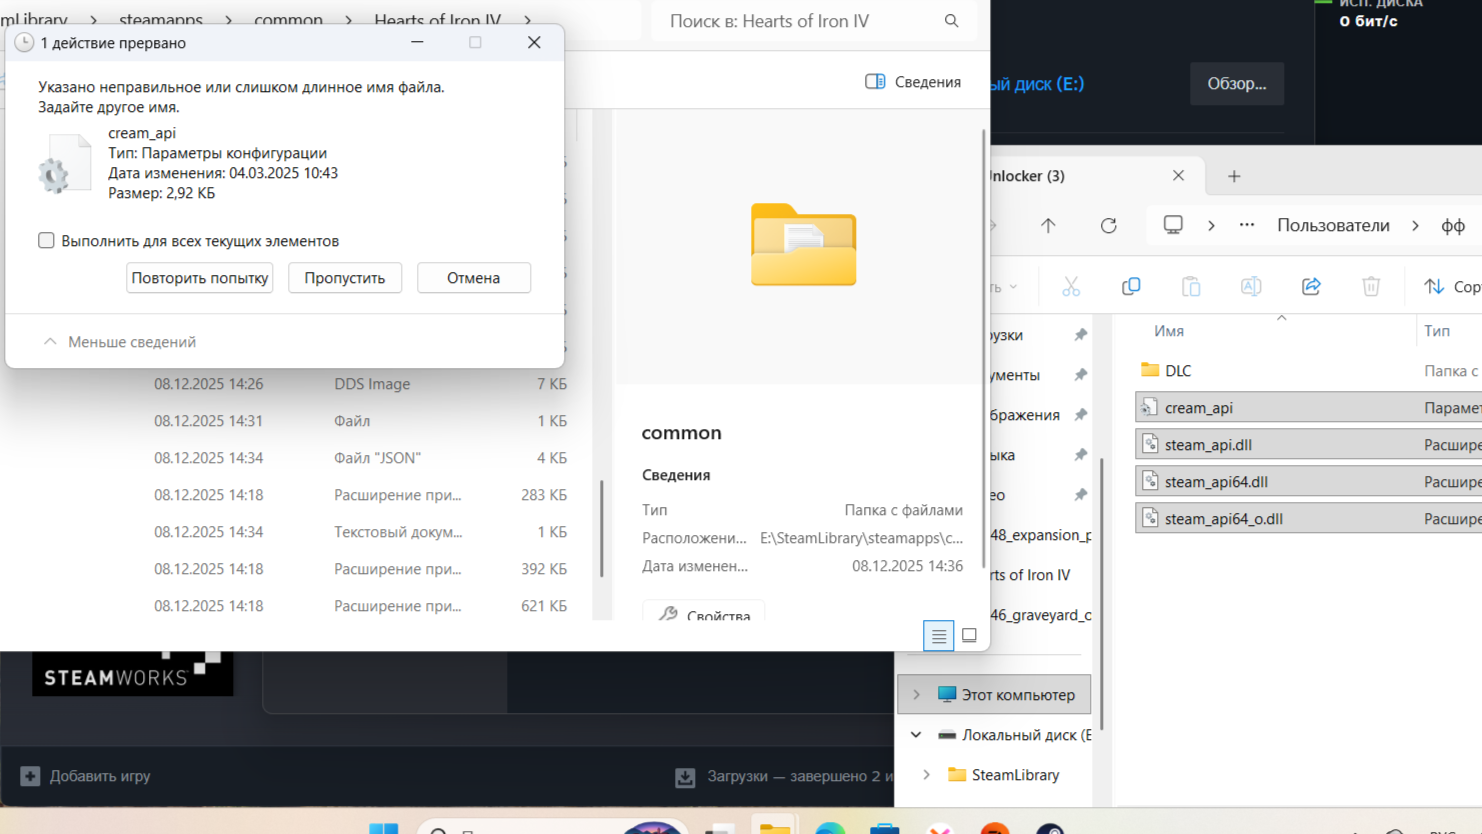Go up one folder level in Unlocker window

point(1048,226)
